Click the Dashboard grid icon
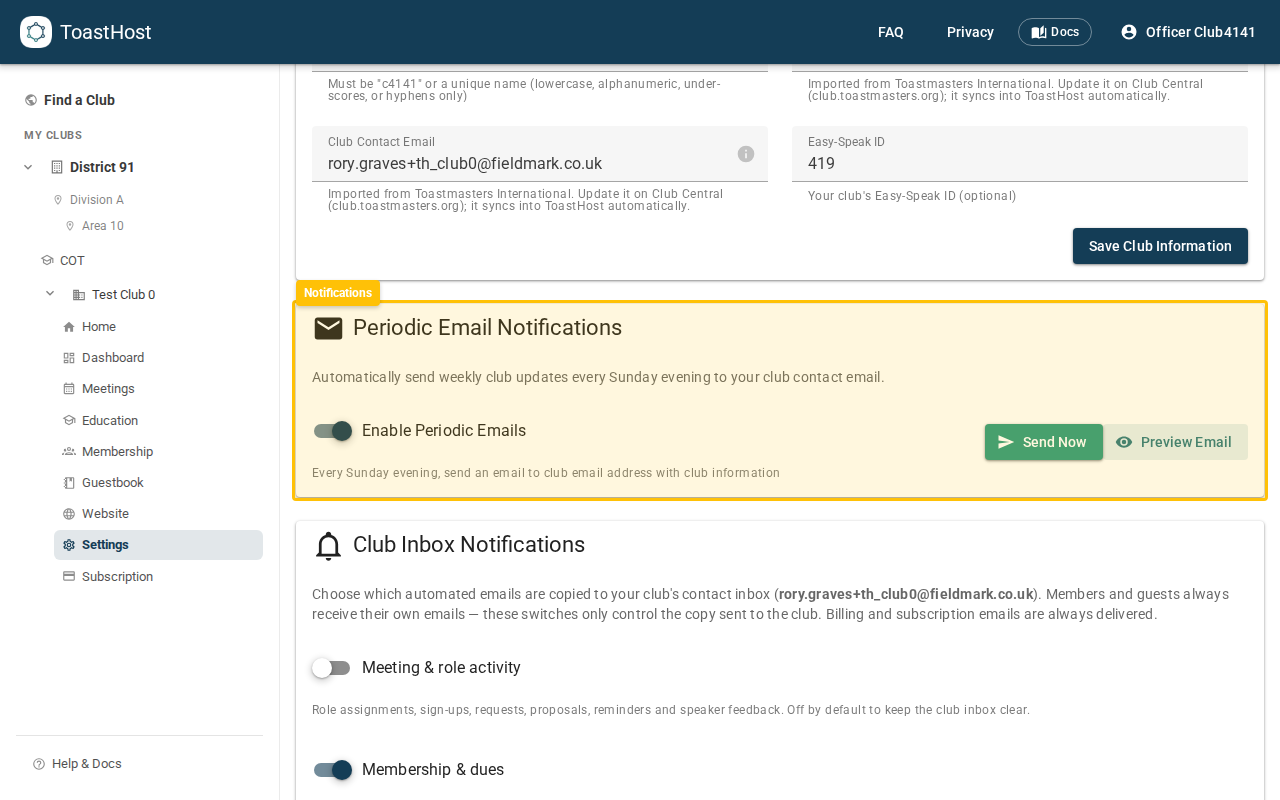 click(69, 358)
